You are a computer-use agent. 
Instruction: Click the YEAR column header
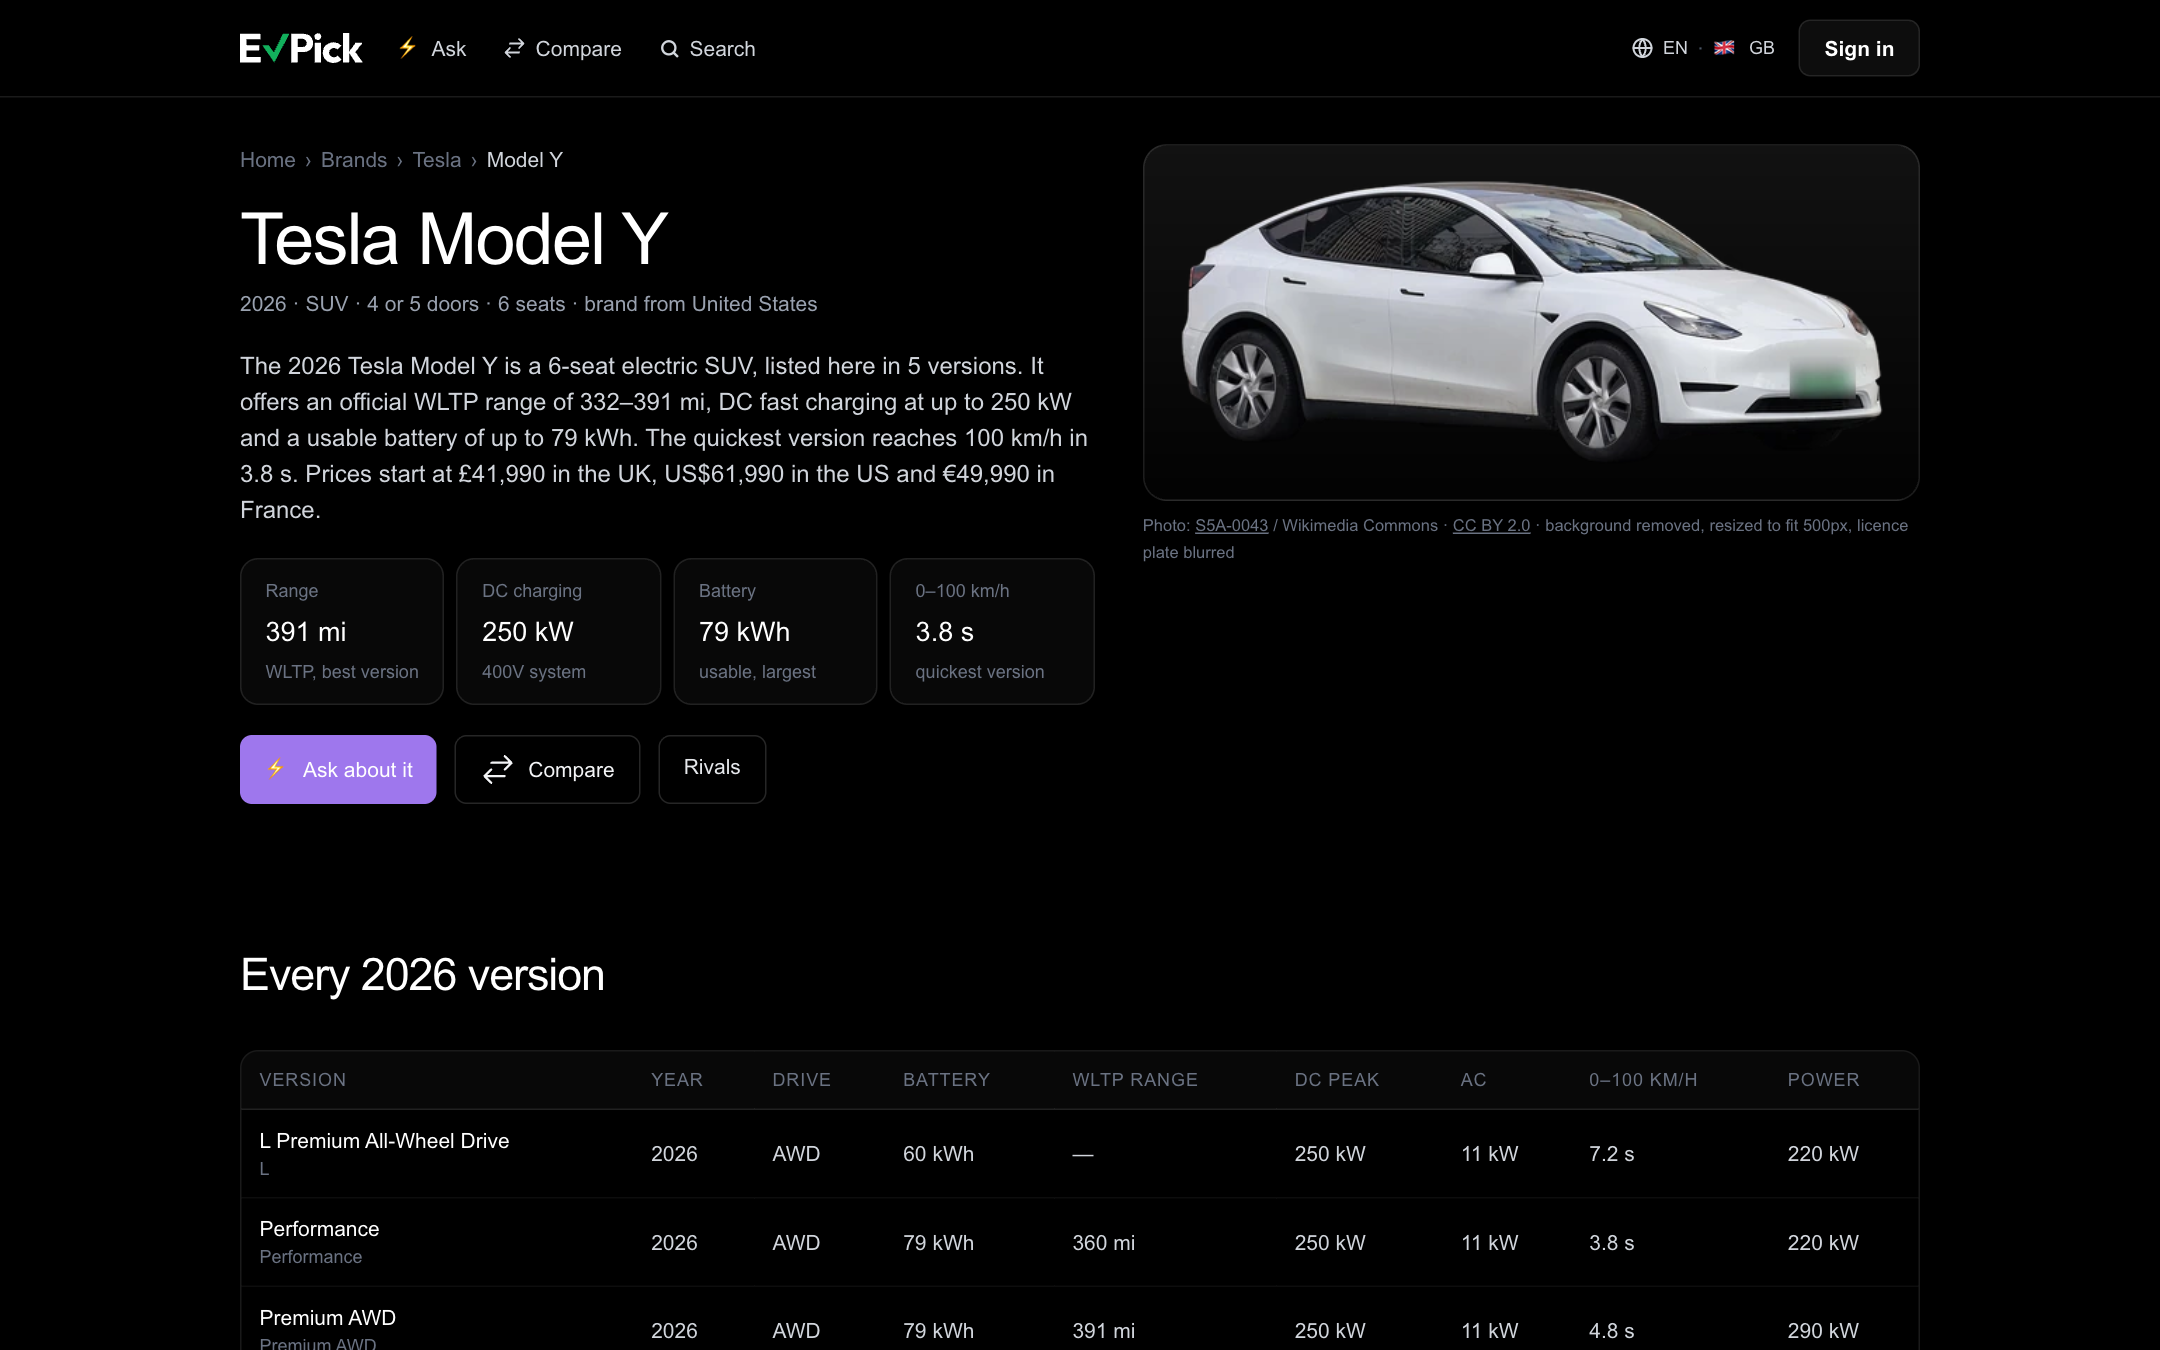[677, 1080]
